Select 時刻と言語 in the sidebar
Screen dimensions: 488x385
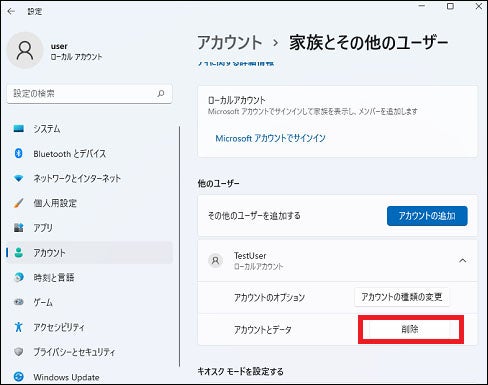click(90, 277)
